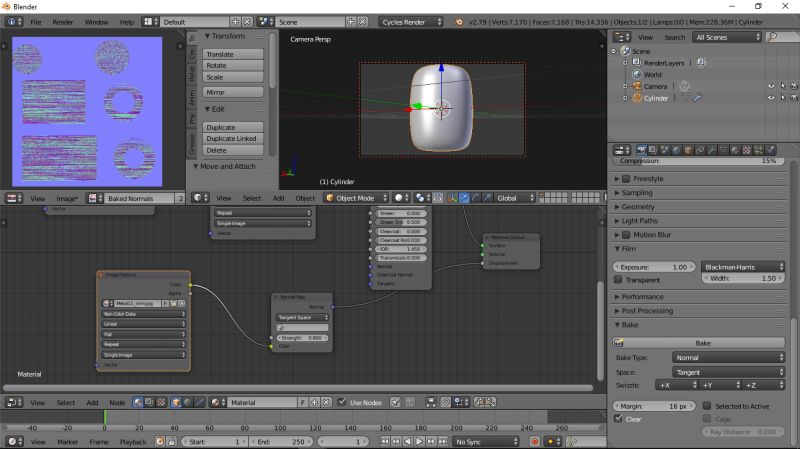The image size is (800, 449).
Task: Click play reverse animation button
Action: (x=407, y=441)
